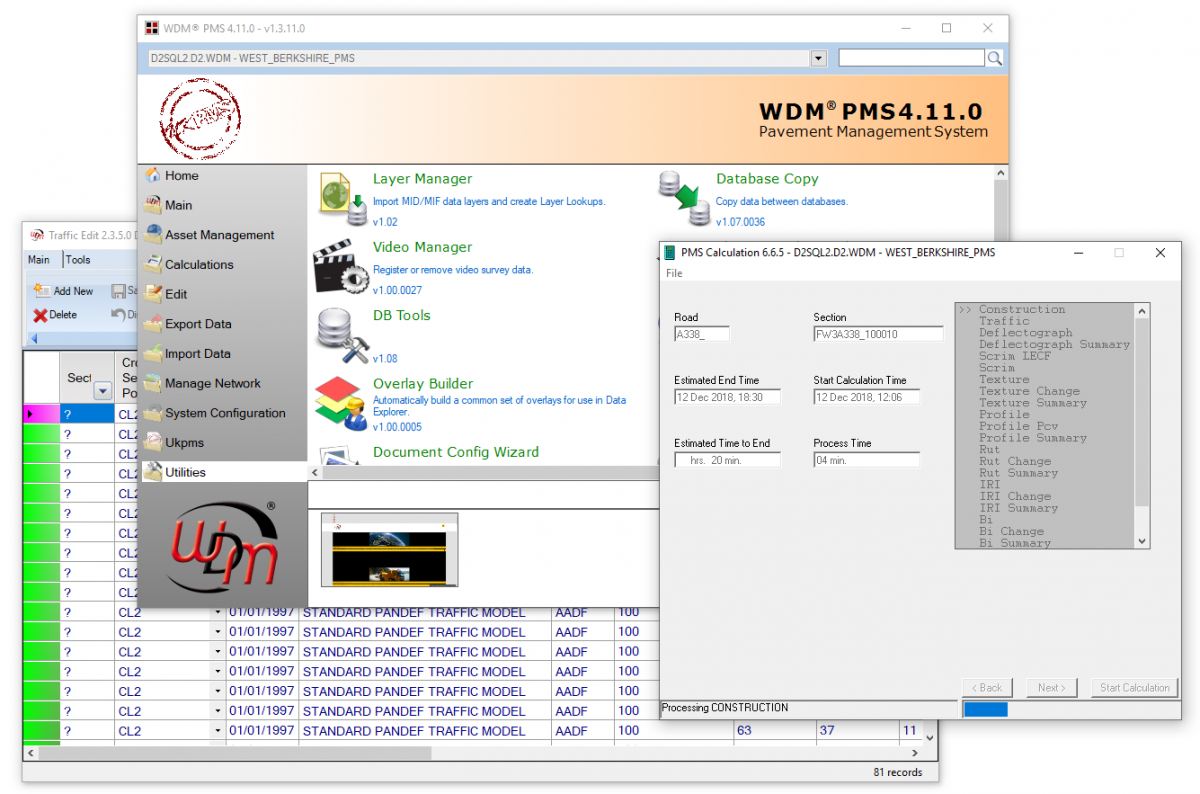Click the Database Copy icon
The height and width of the screenshot is (794, 1200).
click(684, 198)
